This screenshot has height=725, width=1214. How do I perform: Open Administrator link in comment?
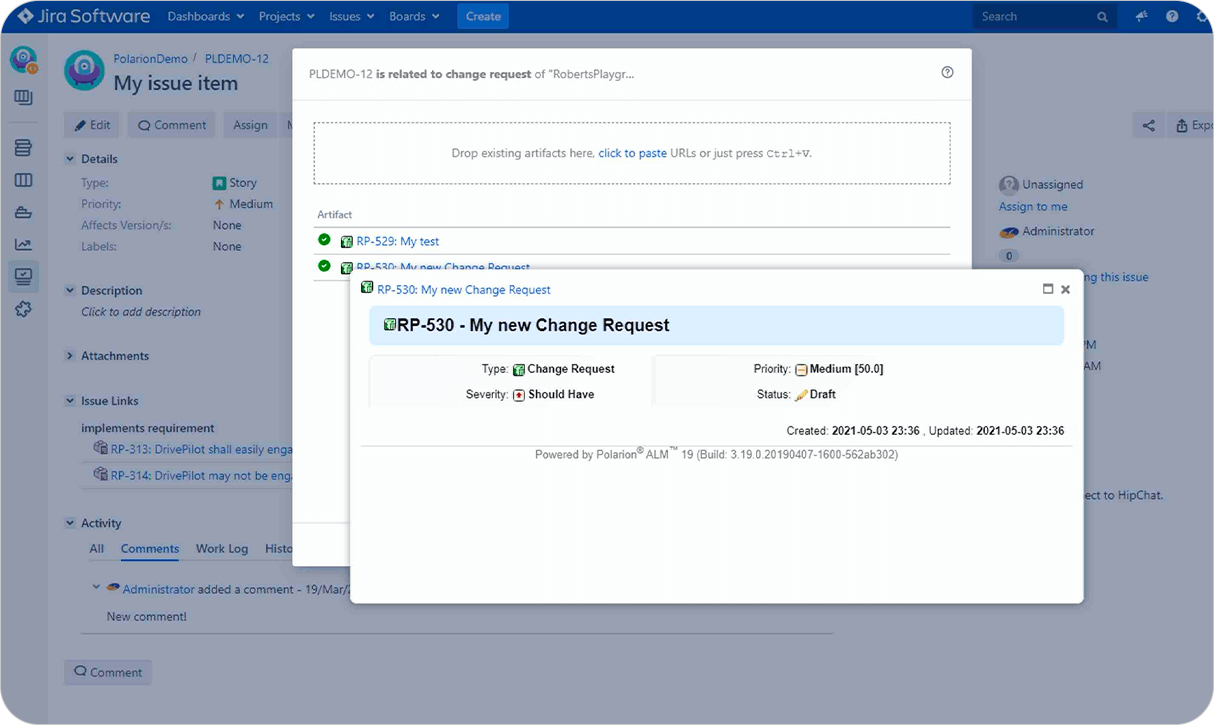(159, 590)
